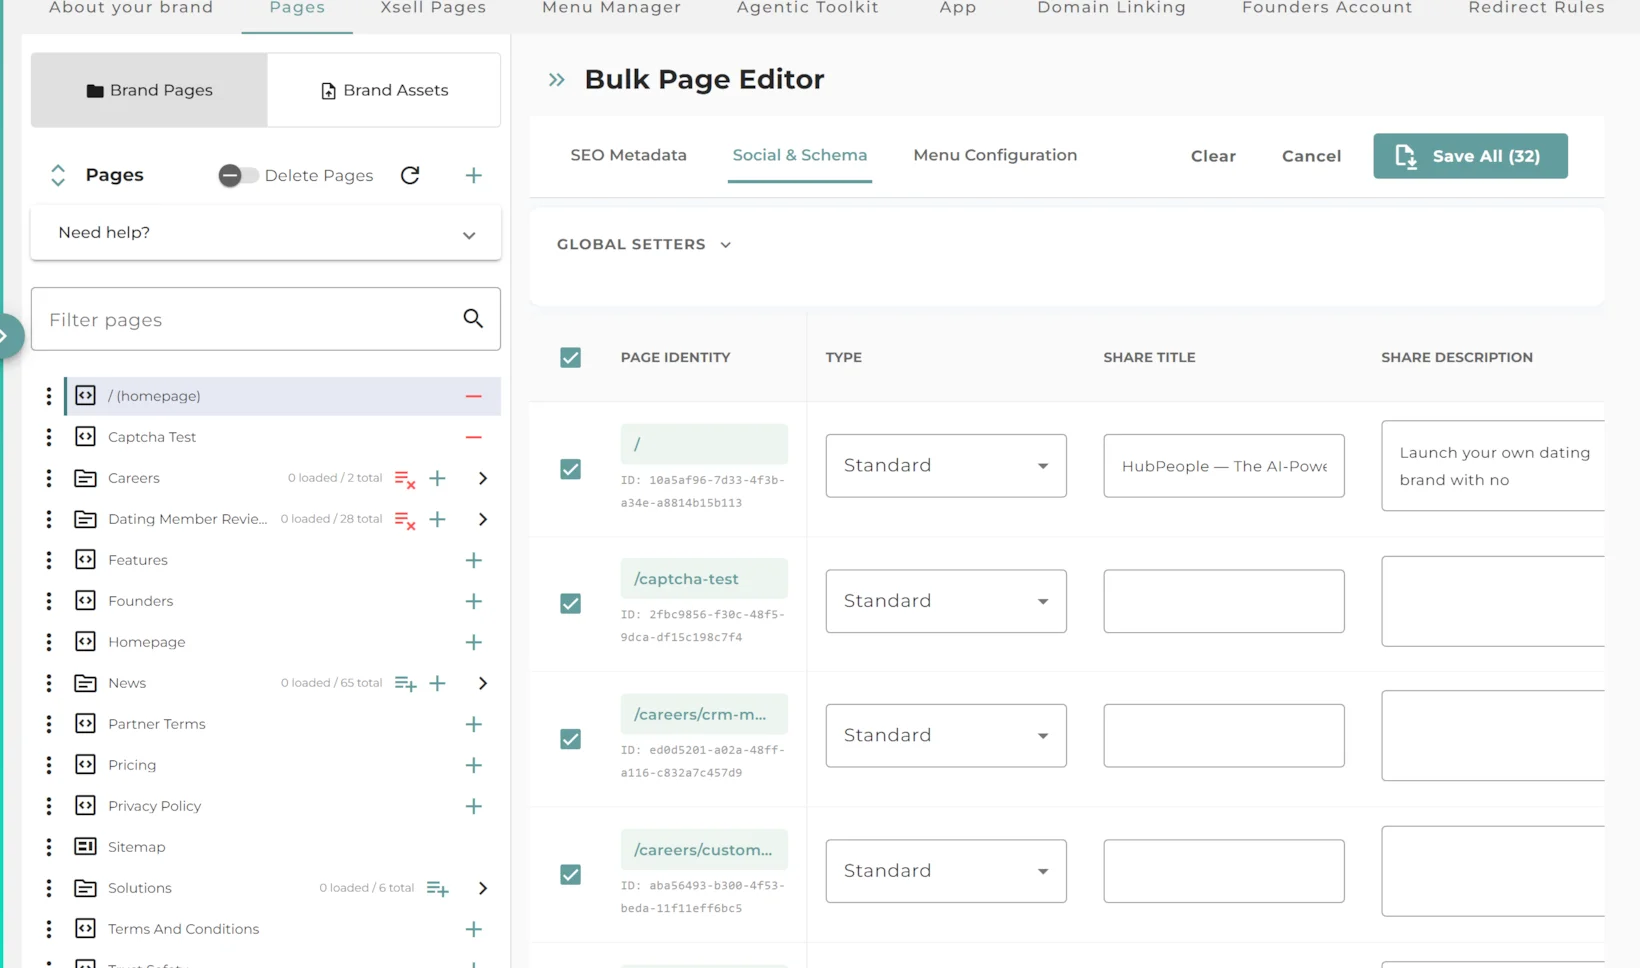Add a page under Dating Member Reviews
The height and width of the screenshot is (968, 1640).
pos(437,519)
